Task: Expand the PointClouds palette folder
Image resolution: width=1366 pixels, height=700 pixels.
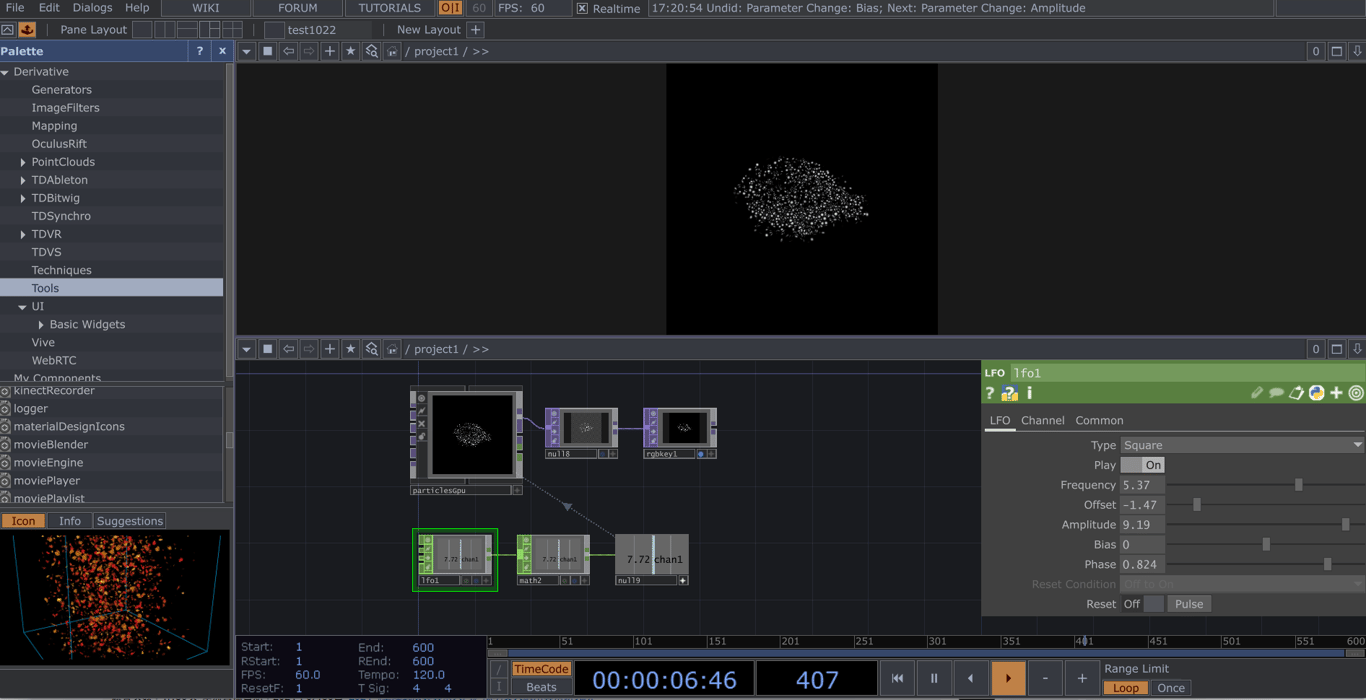Action: 23,162
